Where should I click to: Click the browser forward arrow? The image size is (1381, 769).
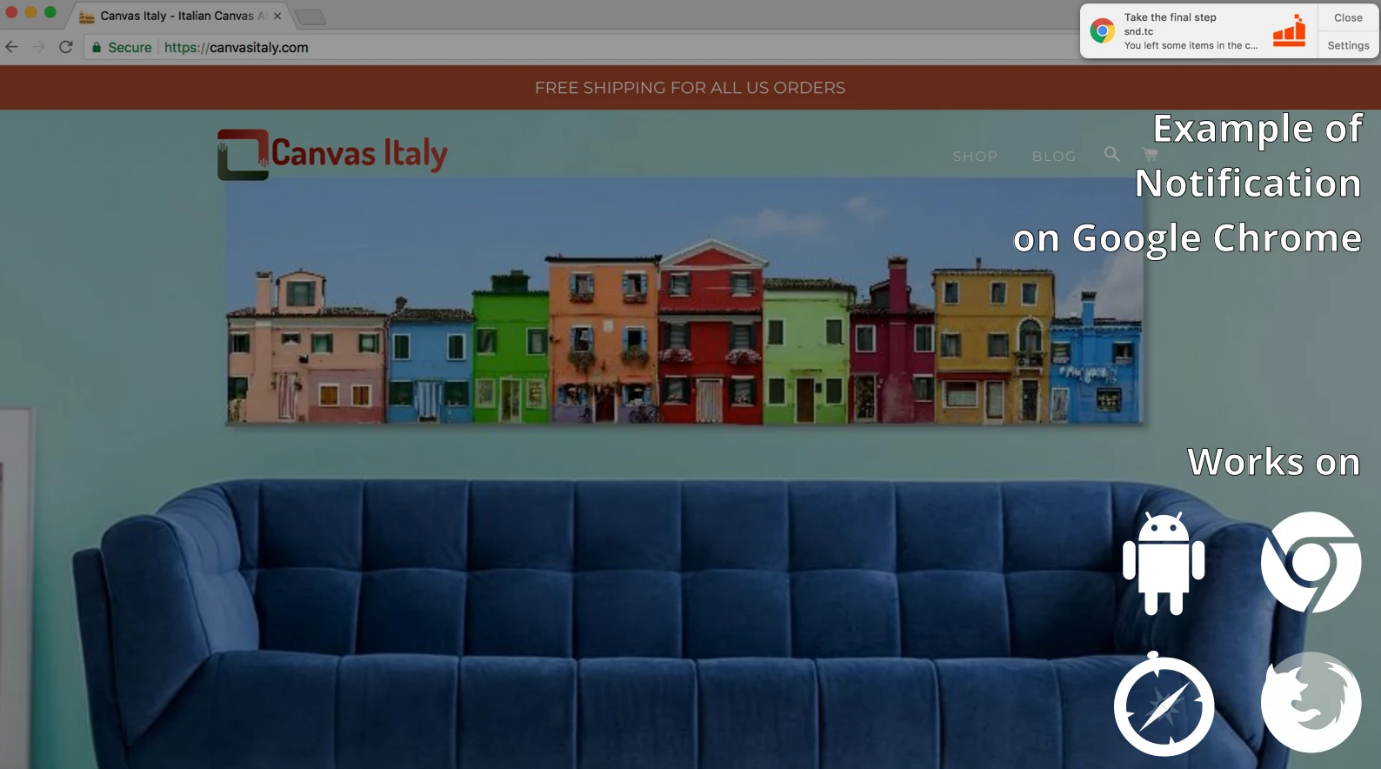pos(38,47)
